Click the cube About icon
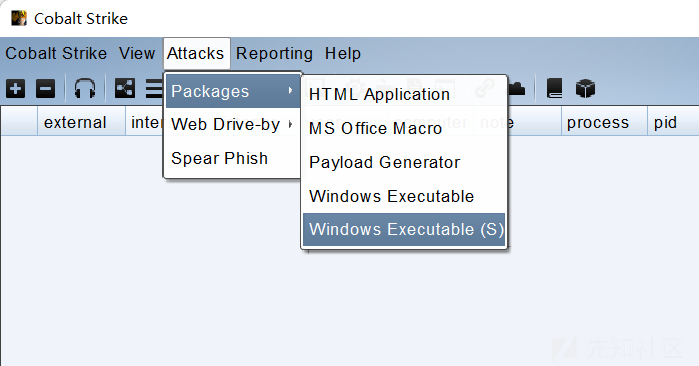This screenshot has width=699, height=366. coord(585,88)
